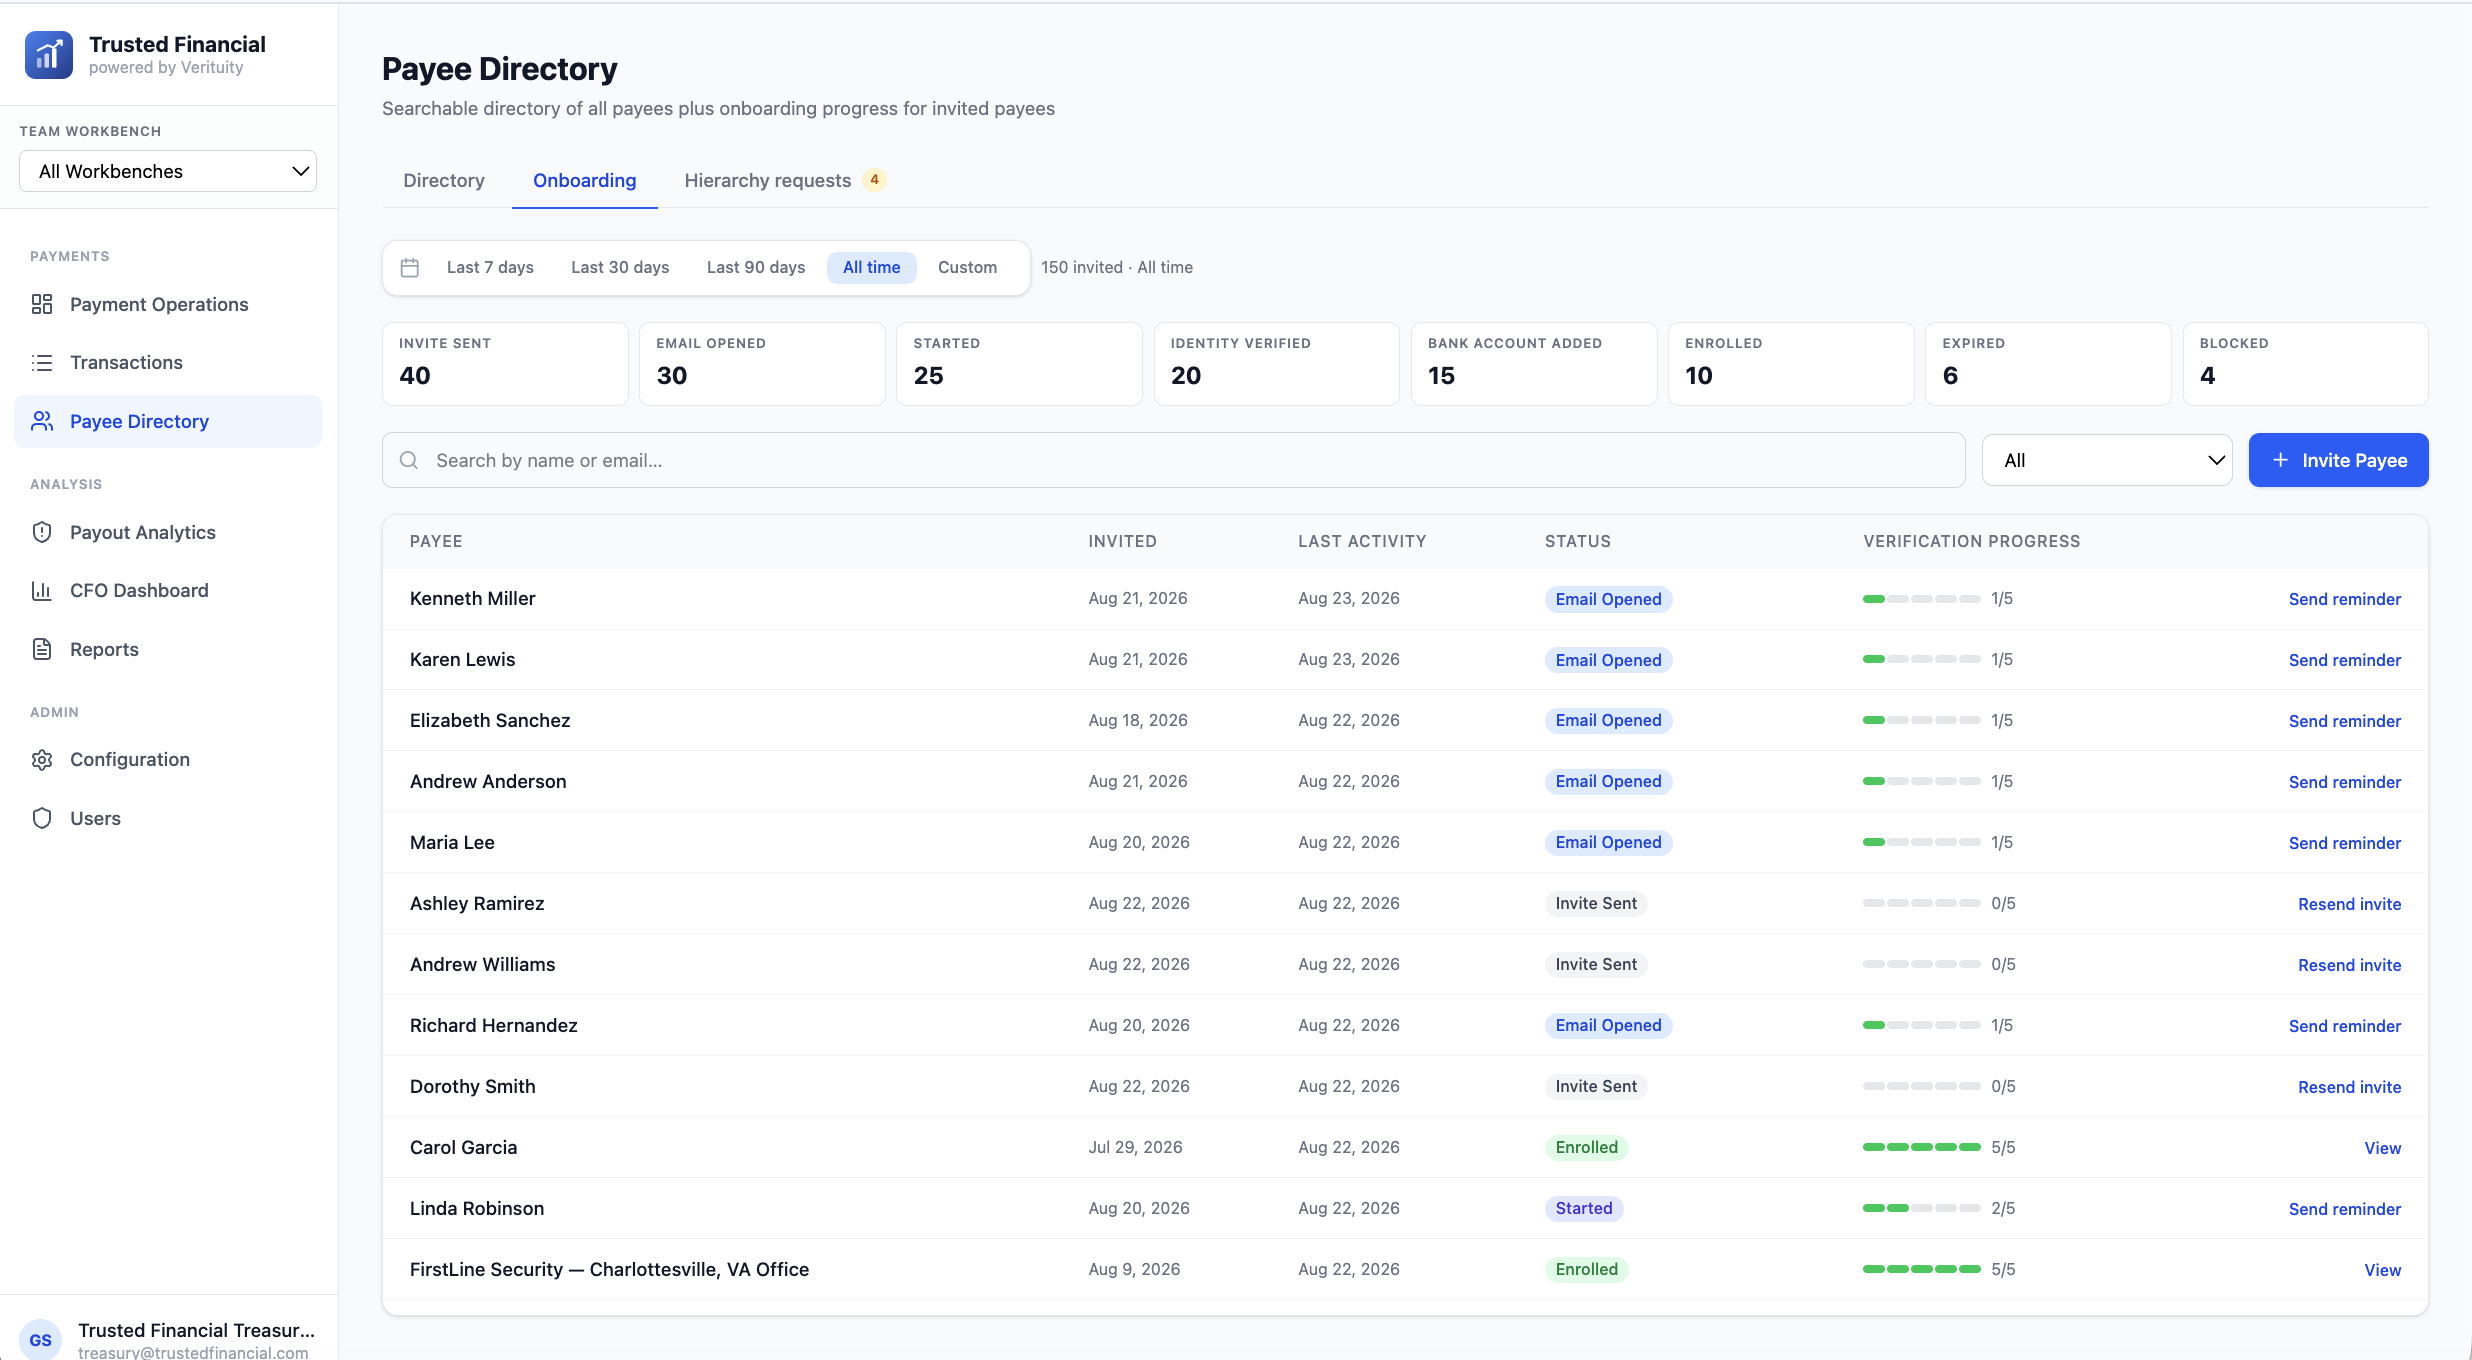This screenshot has height=1360, width=2472.
Task: Resend invite to Ashley Ramirez
Action: click(2349, 904)
